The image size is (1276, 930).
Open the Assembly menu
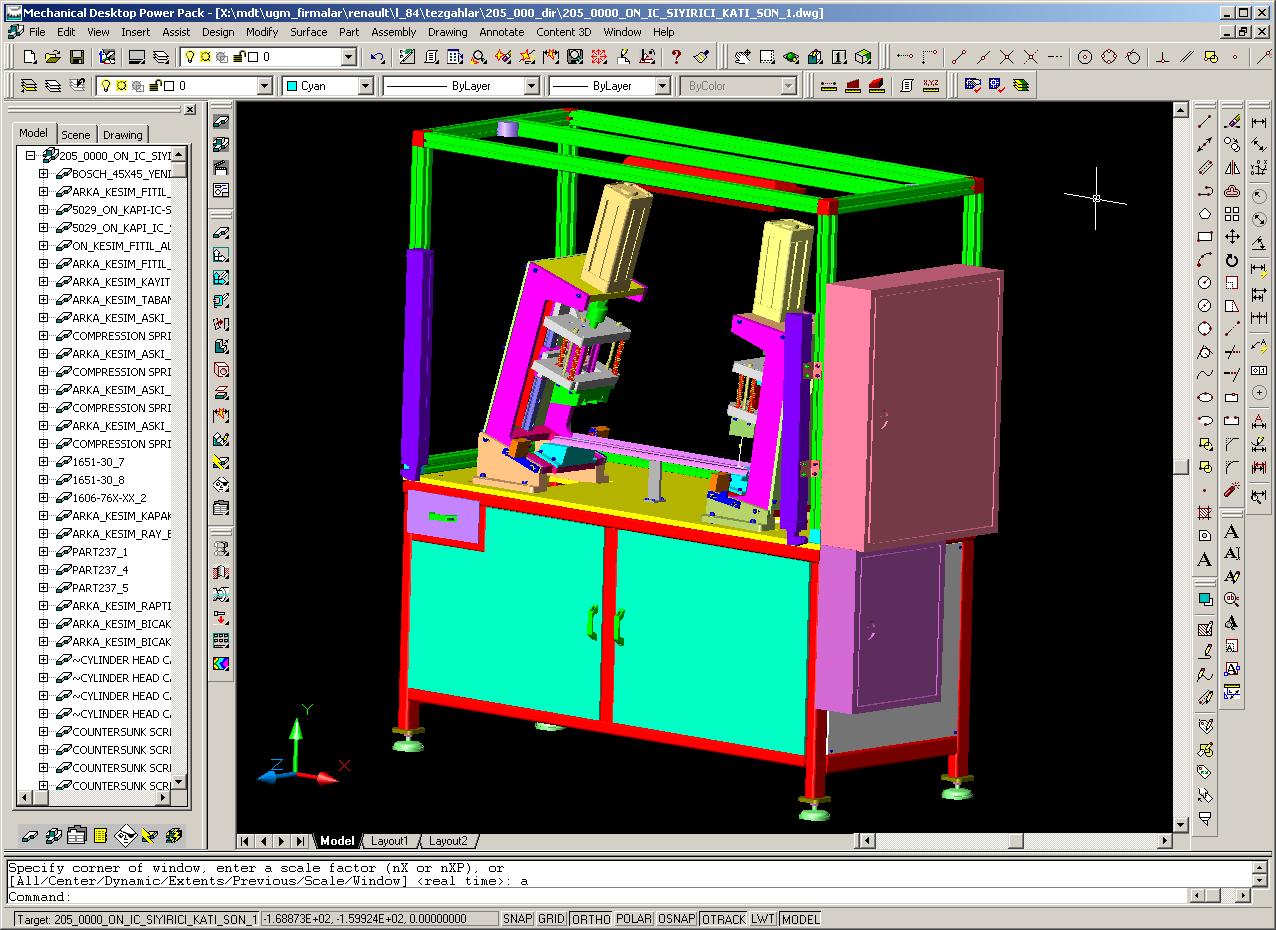(x=393, y=32)
